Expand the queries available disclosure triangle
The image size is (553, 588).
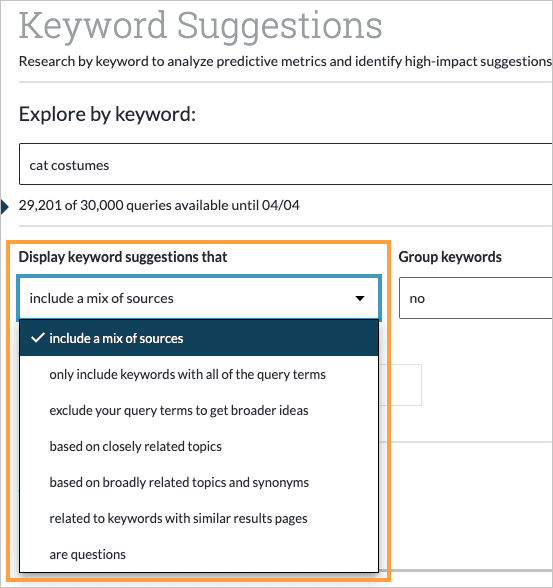(5, 207)
